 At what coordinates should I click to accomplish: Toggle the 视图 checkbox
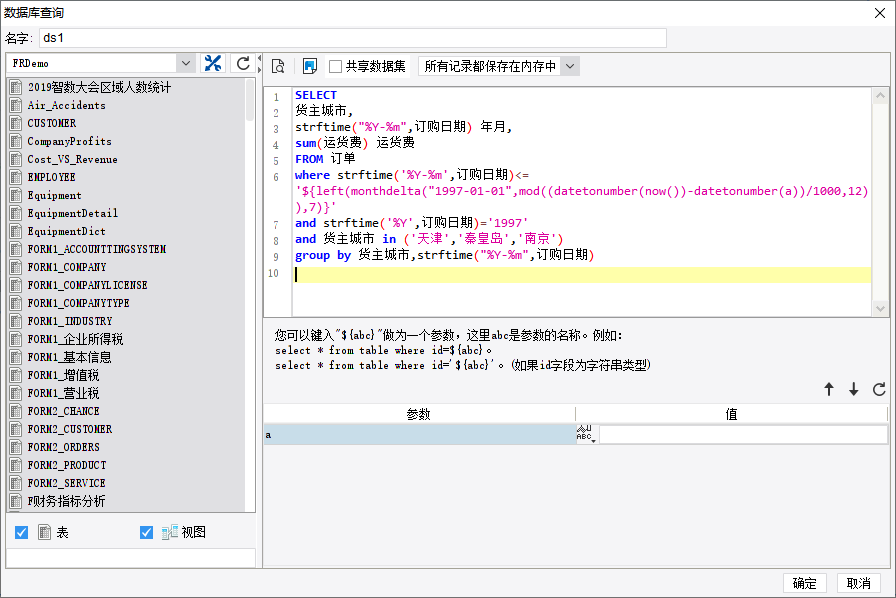tap(146, 532)
